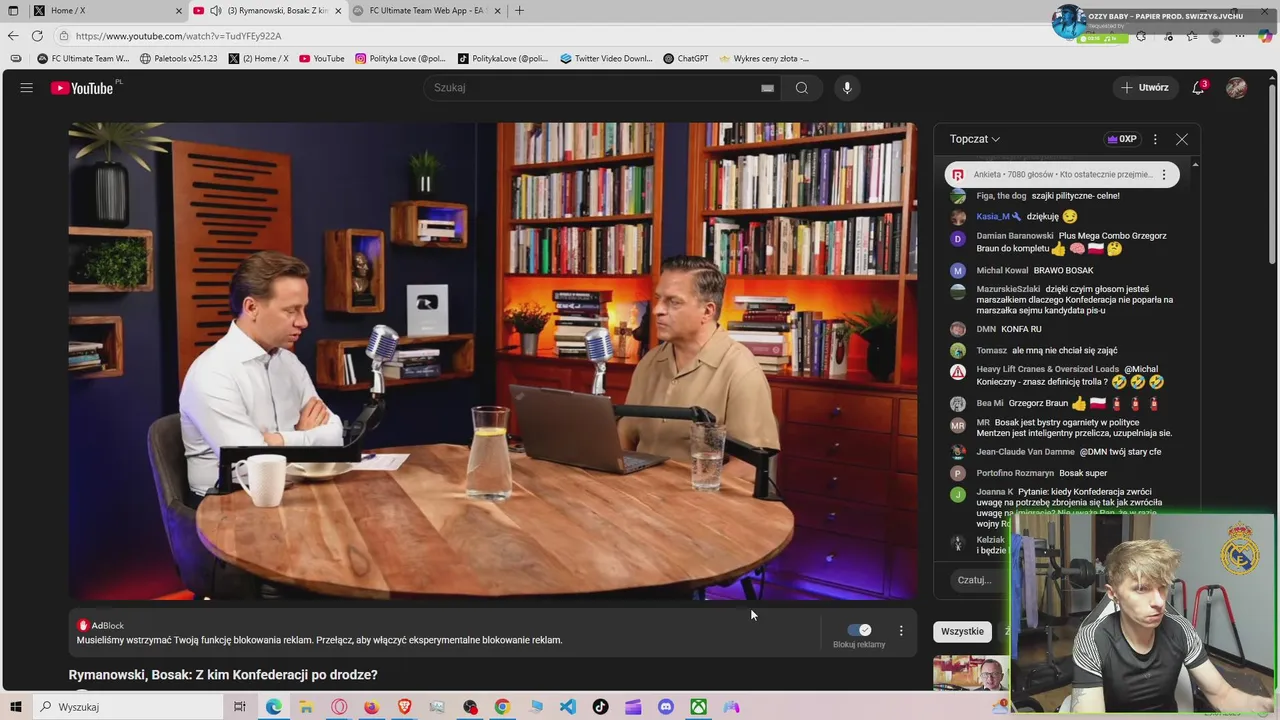This screenshot has height=720, width=1280.
Task: Open Twitter Video Downl... bookmark
Action: [606, 59]
